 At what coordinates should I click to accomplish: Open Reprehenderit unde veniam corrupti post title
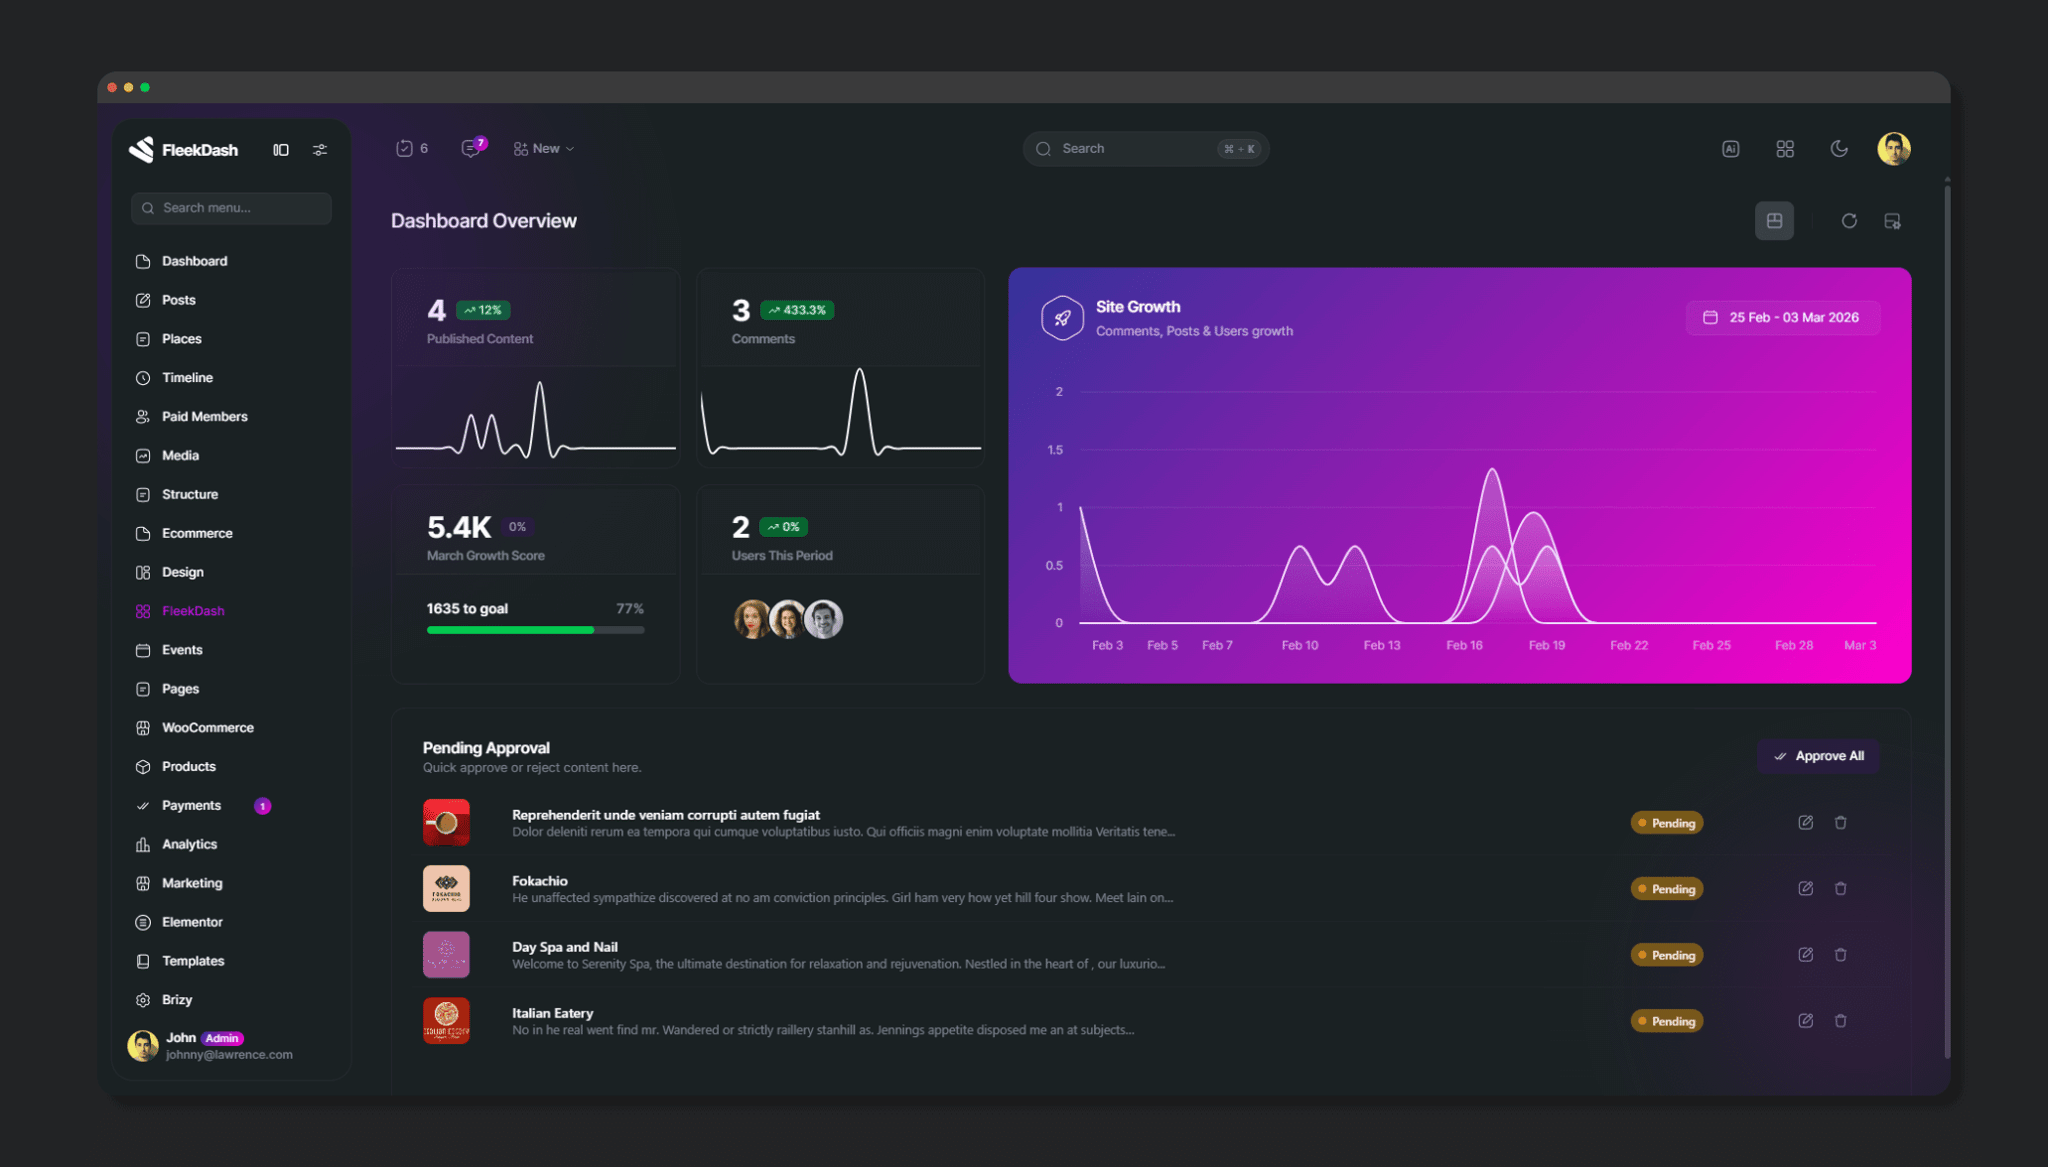(x=666, y=815)
